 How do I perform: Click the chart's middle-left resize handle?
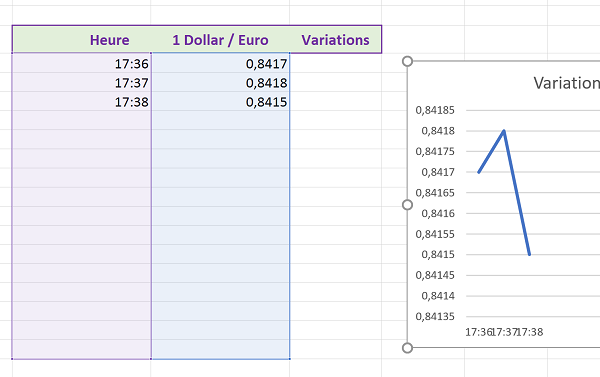tap(408, 205)
